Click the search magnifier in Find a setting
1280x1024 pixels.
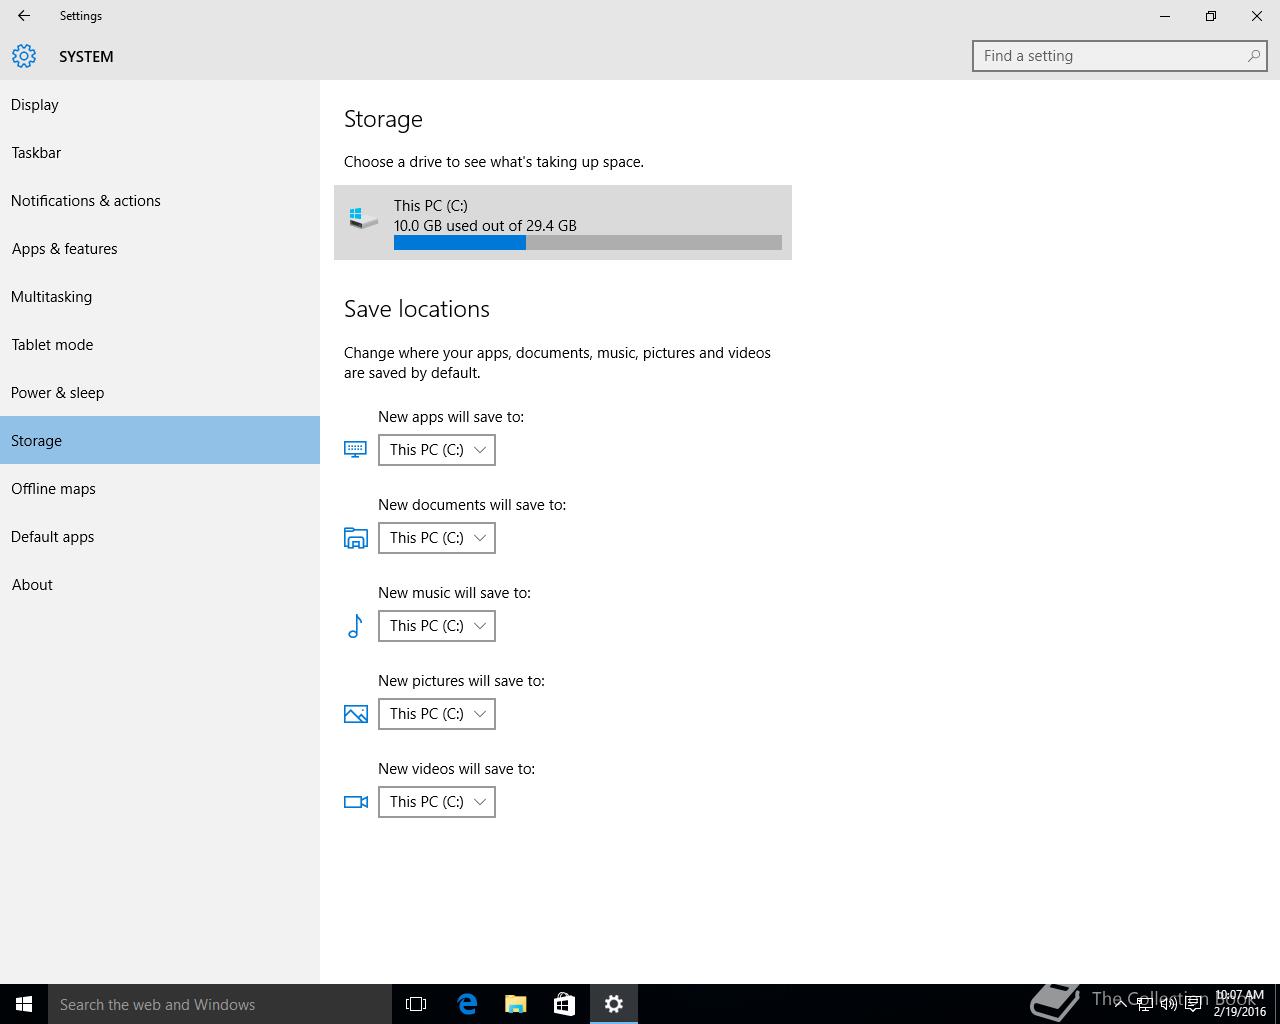pyautogui.click(x=1253, y=56)
